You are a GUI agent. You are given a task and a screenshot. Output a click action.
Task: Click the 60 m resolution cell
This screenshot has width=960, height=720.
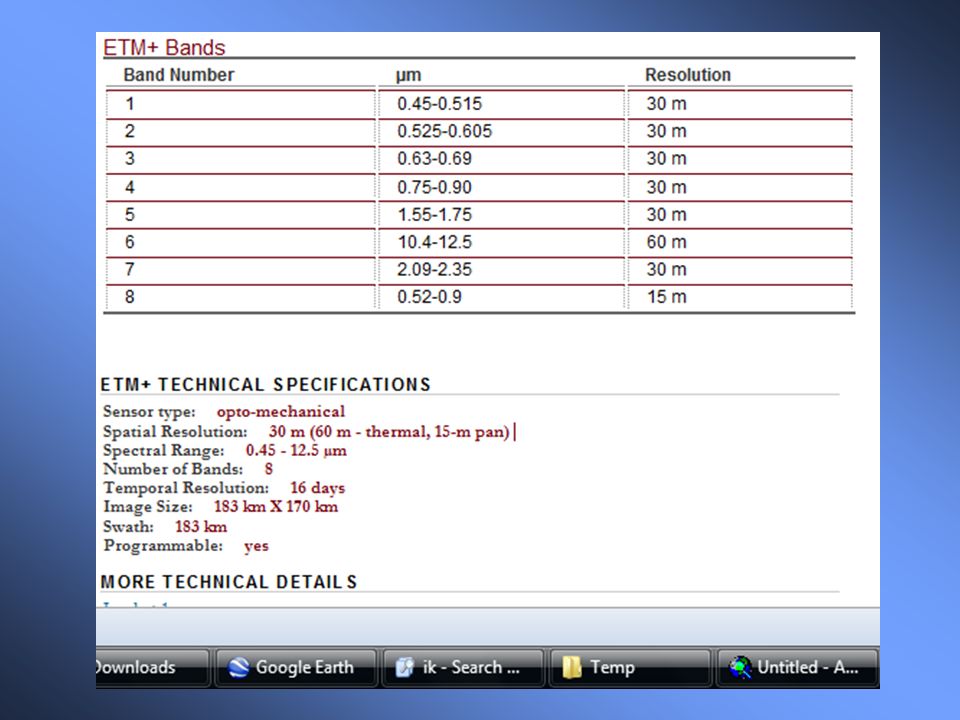coord(740,242)
